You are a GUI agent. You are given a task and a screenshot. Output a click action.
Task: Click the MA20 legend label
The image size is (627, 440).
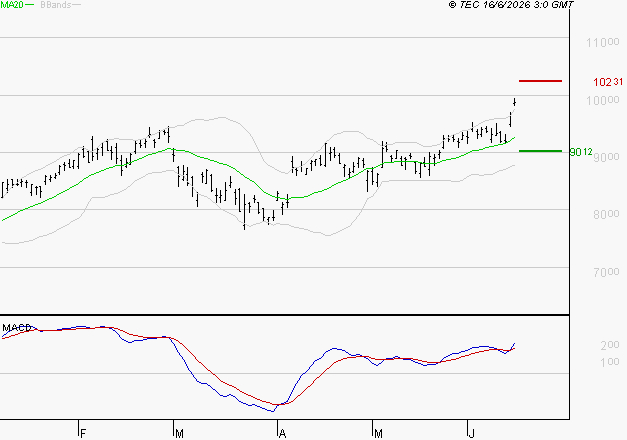[x=12, y=4]
